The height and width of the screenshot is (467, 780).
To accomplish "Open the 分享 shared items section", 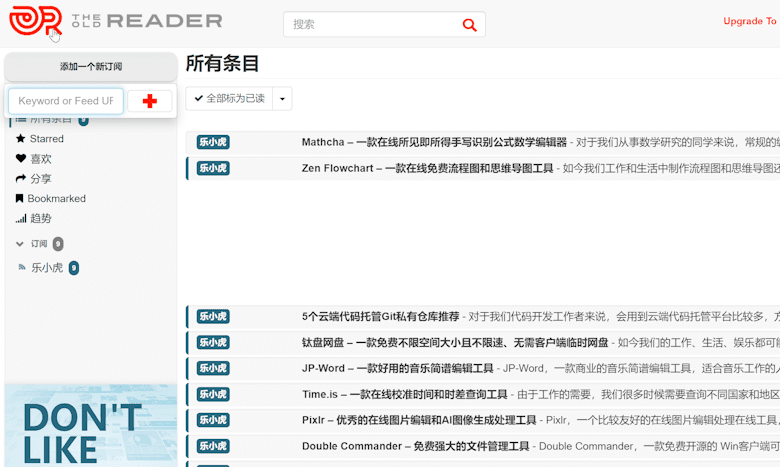I will (x=41, y=179).
